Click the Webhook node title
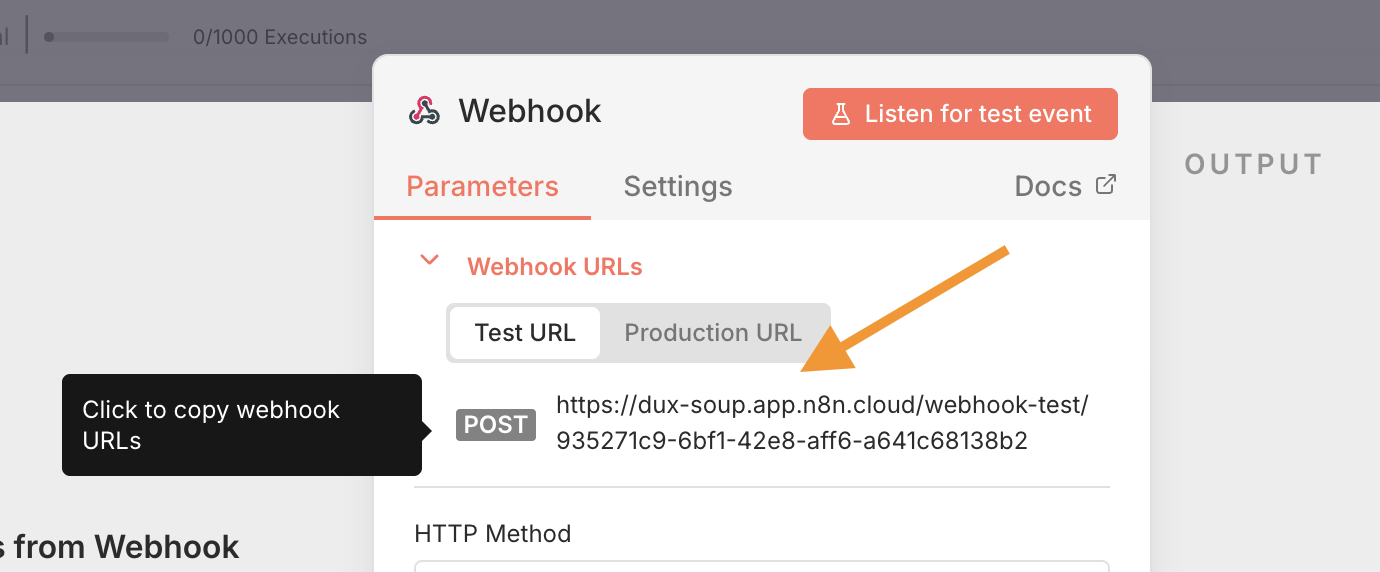 click(x=530, y=111)
